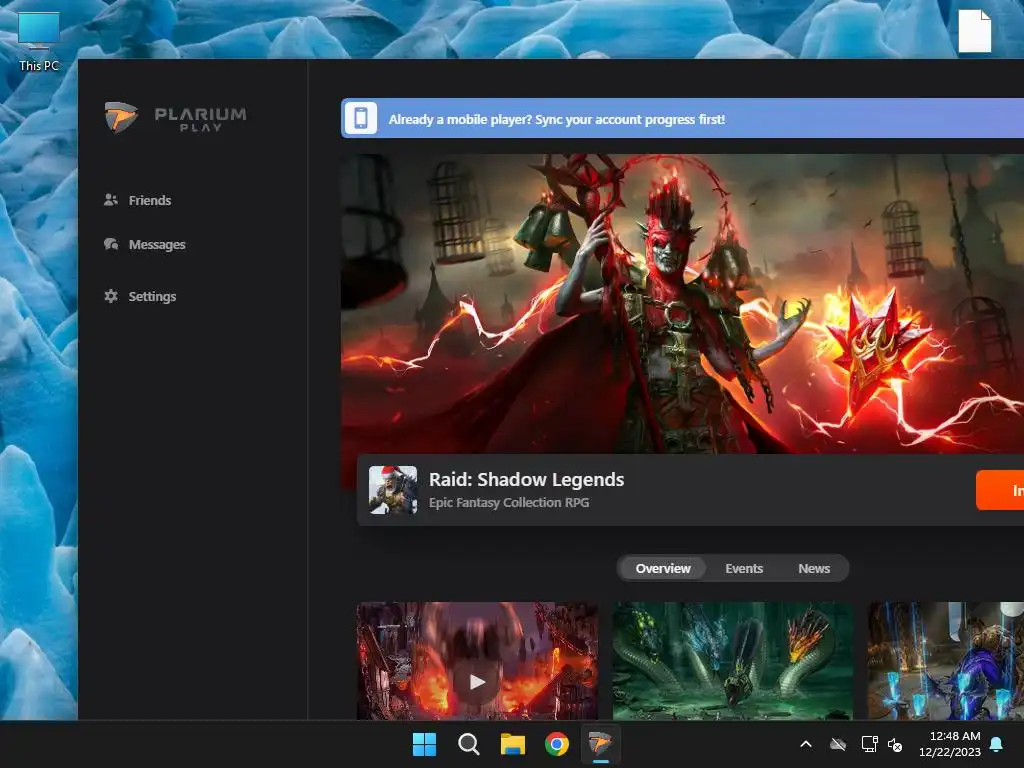Open the hydra screenshot thumbnail
The height and width of the screenshot is (768, 1024).
(x=733, y=661)
